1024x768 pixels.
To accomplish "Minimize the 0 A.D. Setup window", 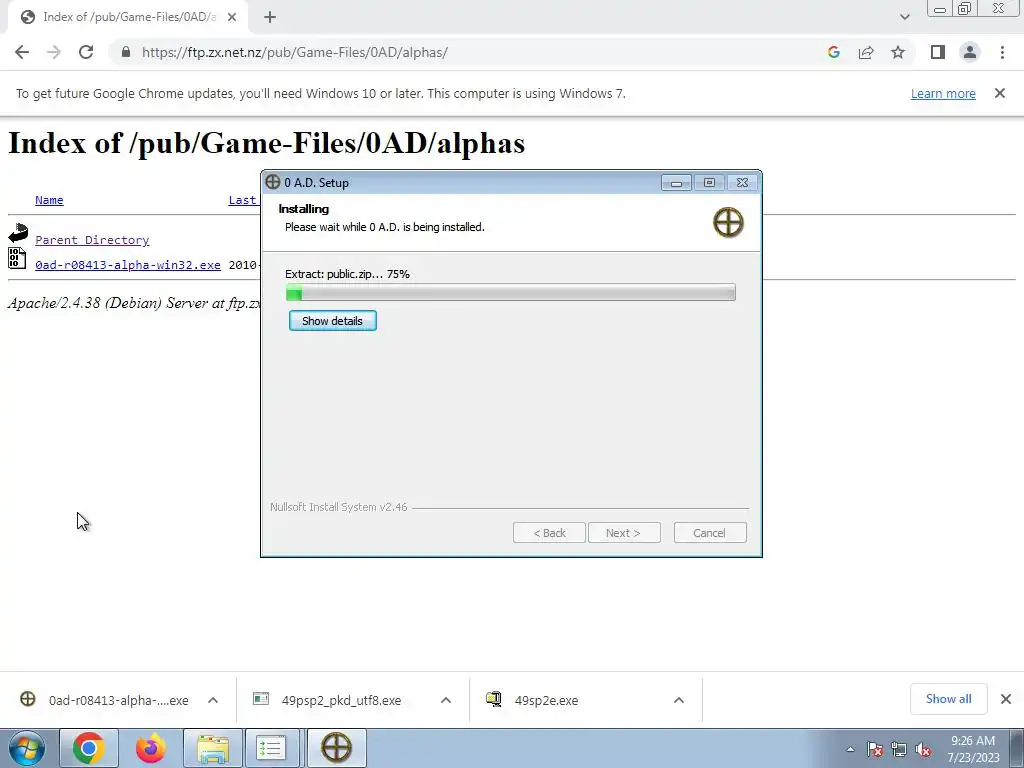I will (676, 183).
